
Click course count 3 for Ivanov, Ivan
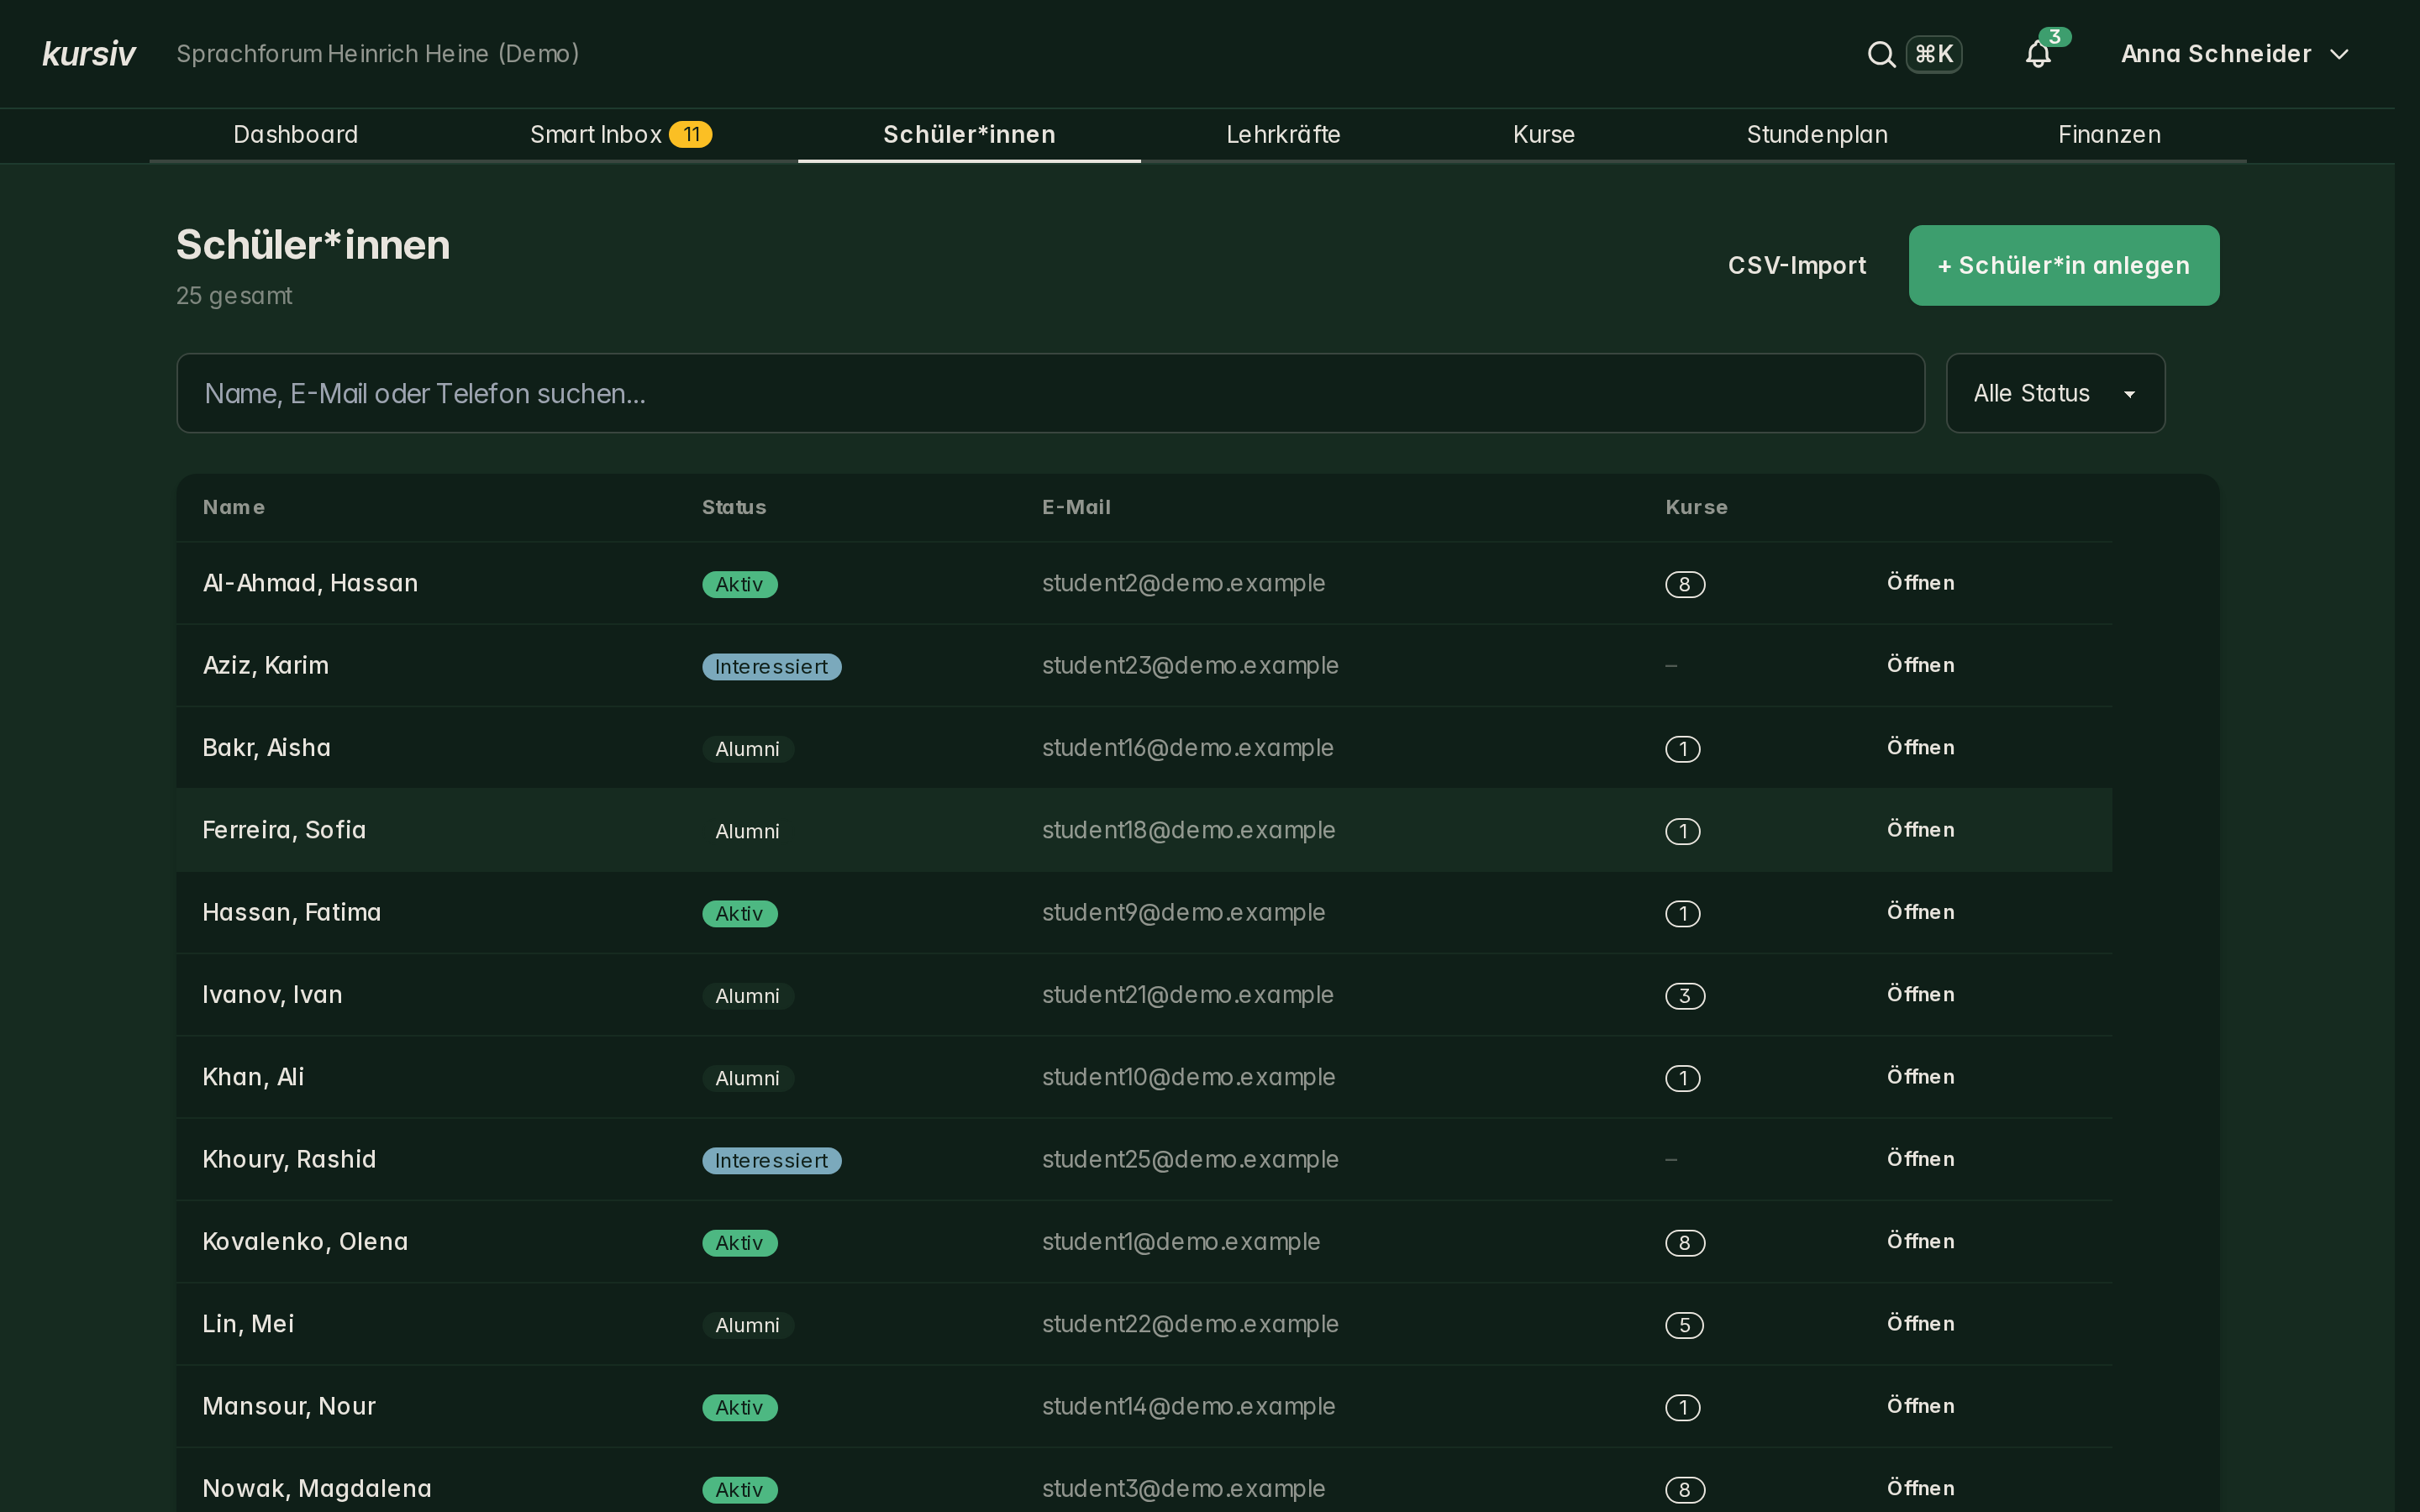click(x=1684, y=996)
